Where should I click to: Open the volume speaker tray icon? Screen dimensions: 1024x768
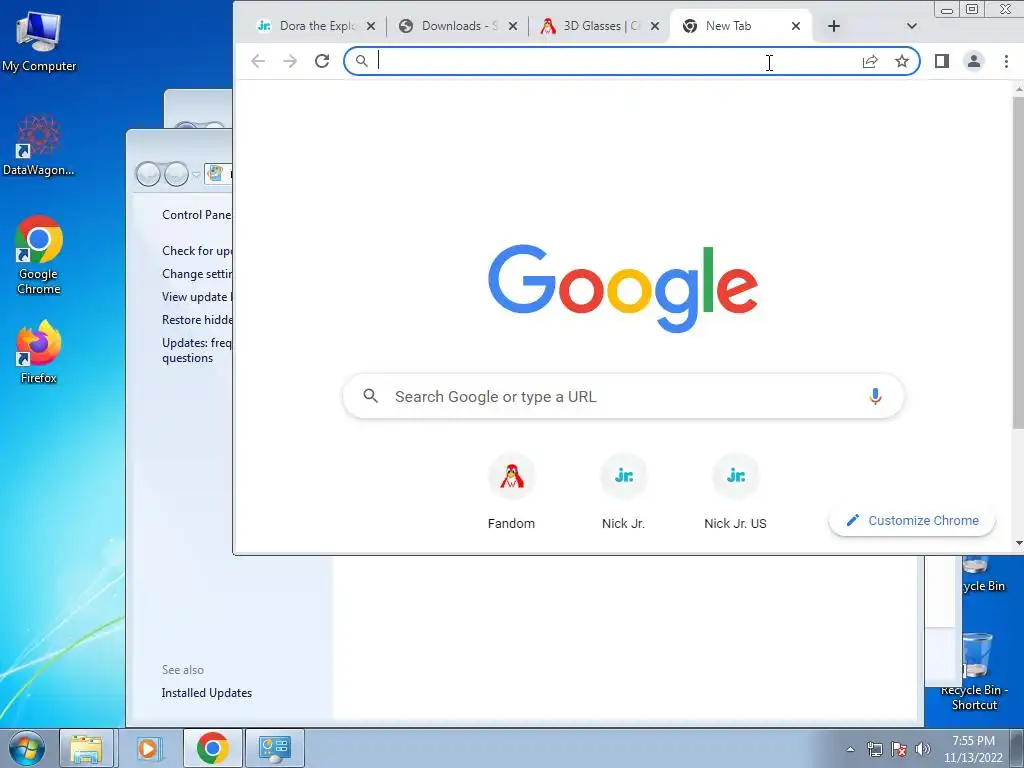click(x=923, y=749)
